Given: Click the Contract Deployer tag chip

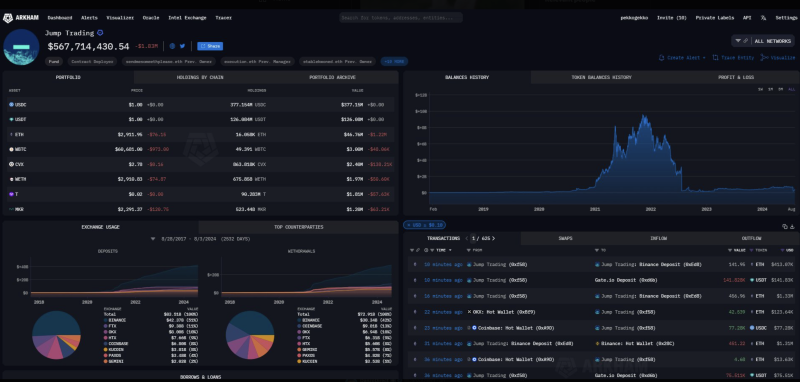Looking at the screenshot, I should coord(92,61).
